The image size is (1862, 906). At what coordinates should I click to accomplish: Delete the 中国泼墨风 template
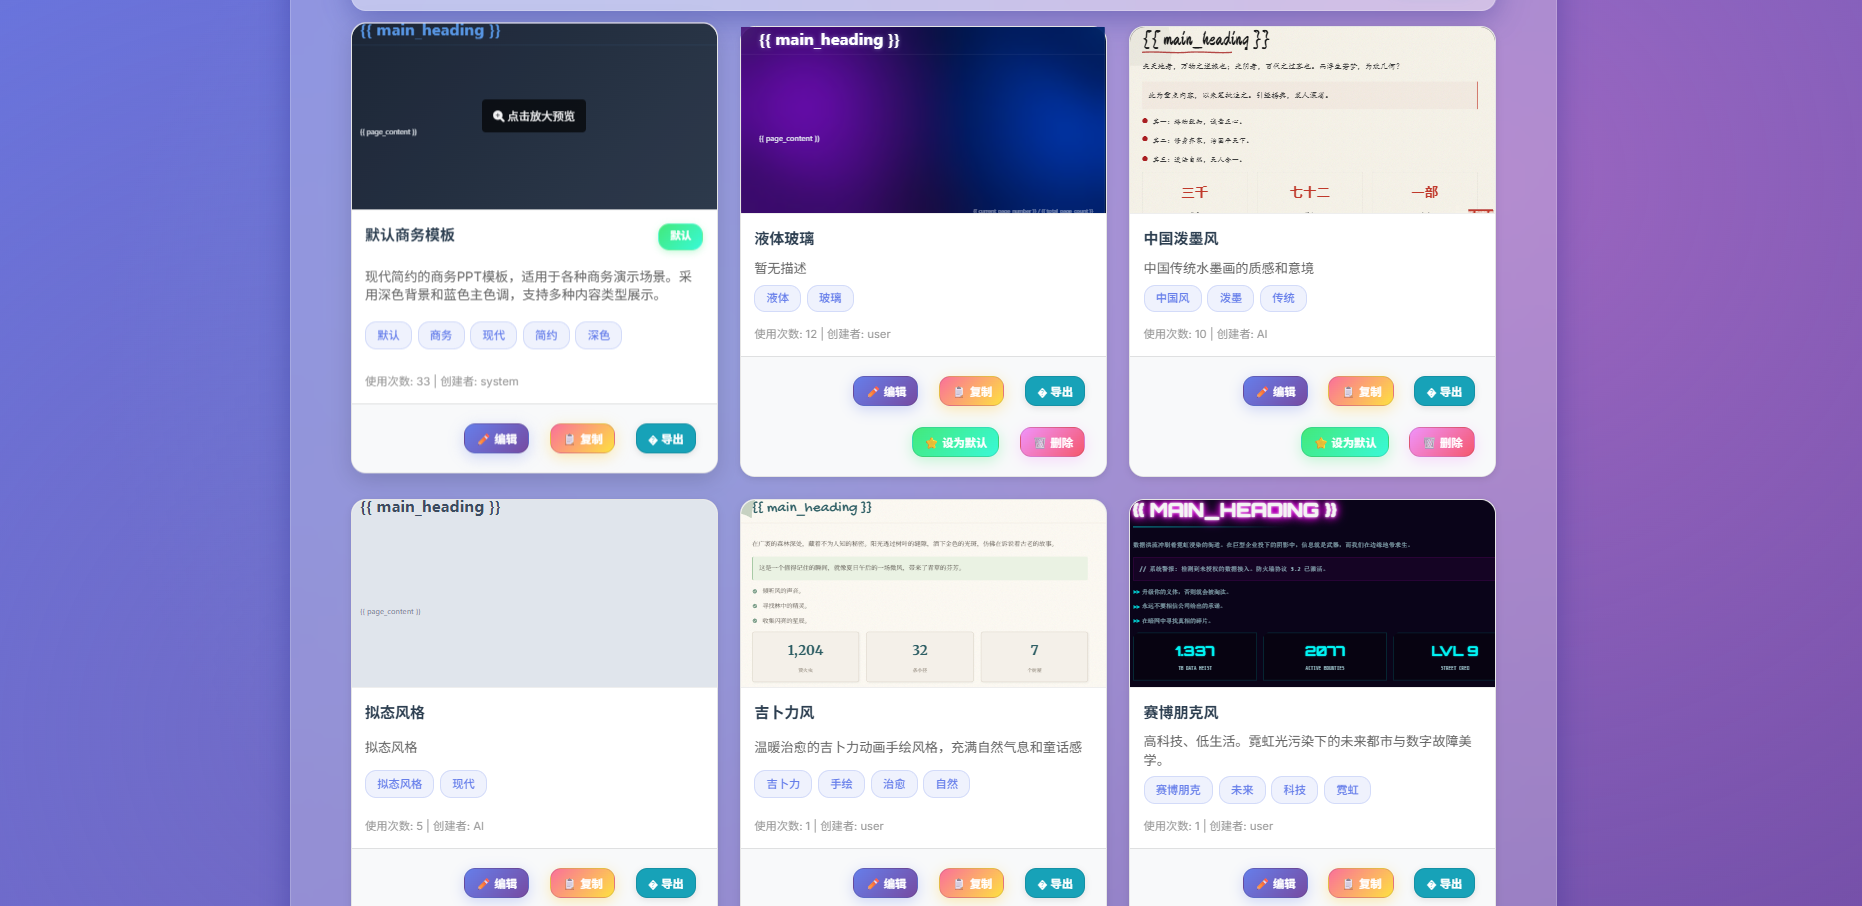[x=1441, y=441]
